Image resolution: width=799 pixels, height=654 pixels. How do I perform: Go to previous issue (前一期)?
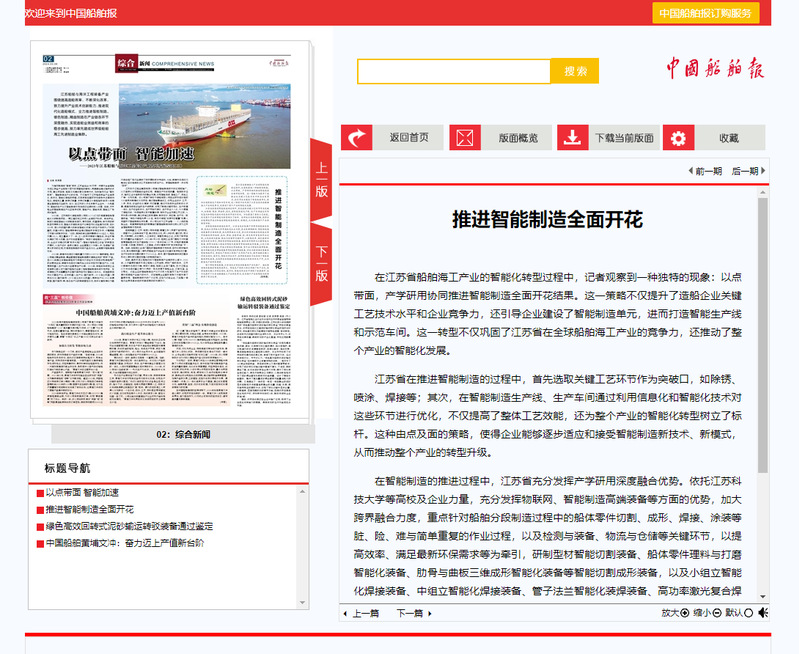pyautogui.click(x=704, y=171)
